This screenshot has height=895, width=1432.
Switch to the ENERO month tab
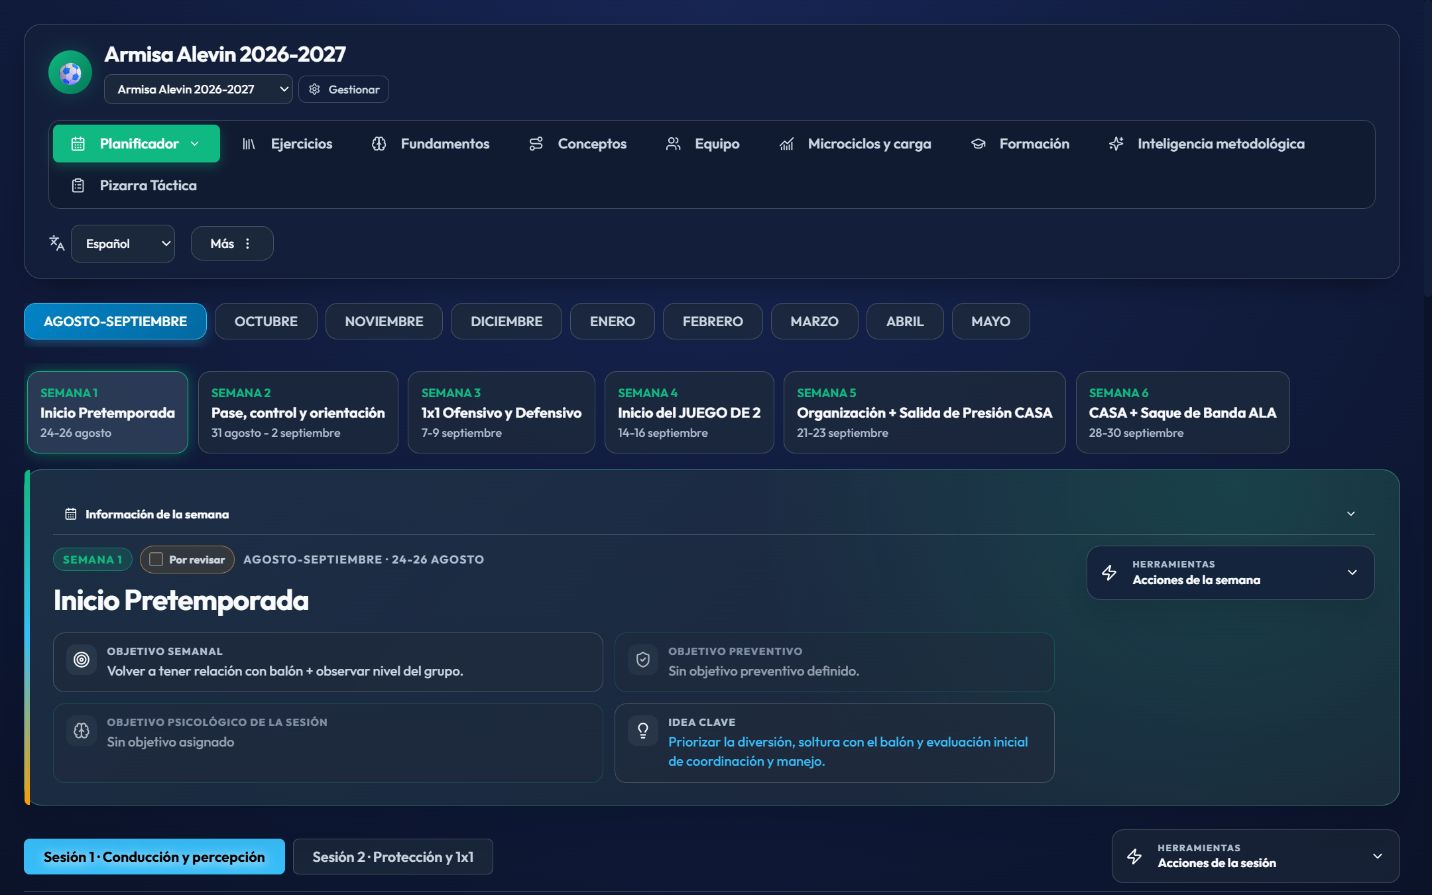[612, 321]
